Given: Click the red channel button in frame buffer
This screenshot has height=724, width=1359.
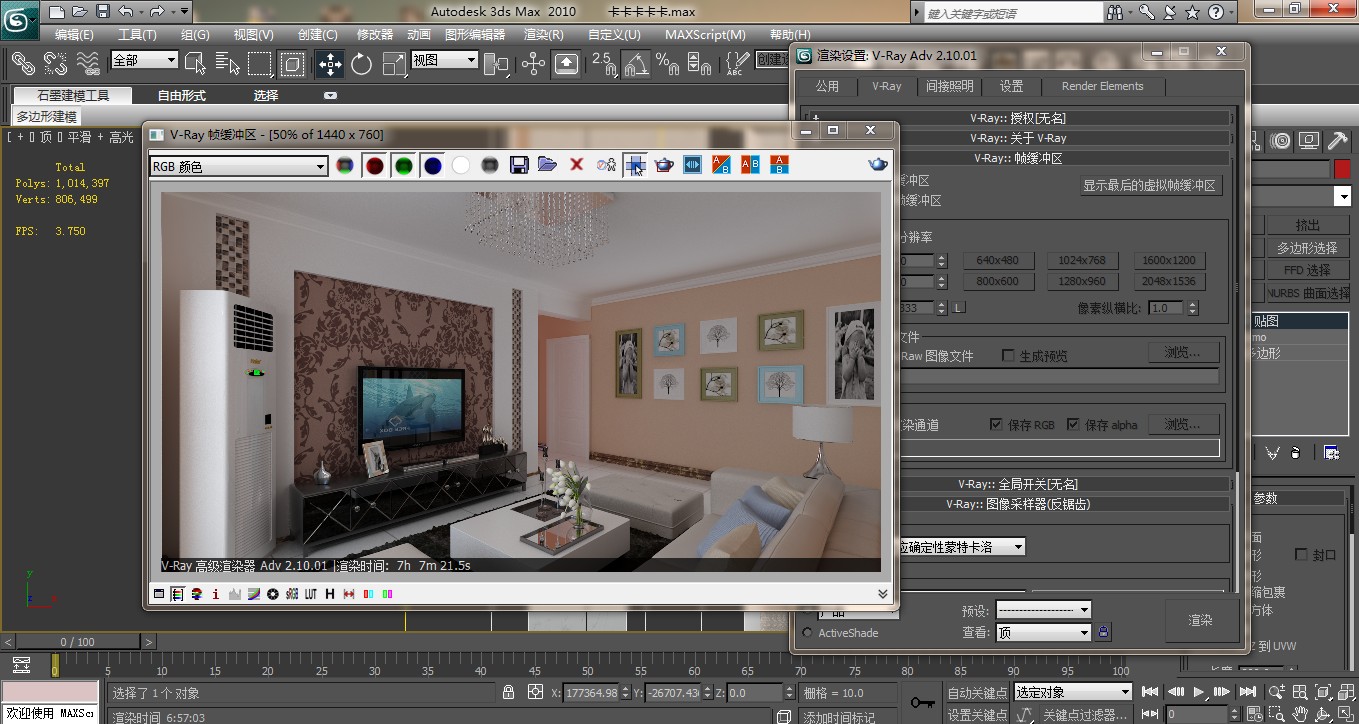Looking at the screenshot, I should coord(374,165).
